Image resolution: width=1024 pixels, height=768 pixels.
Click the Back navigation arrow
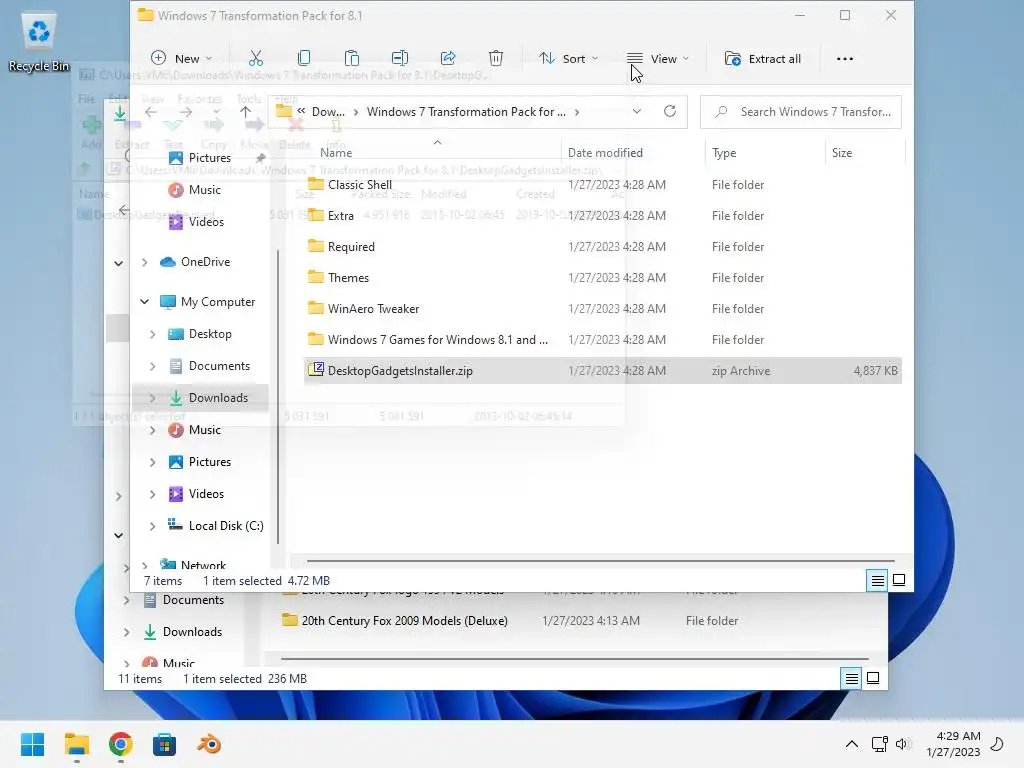click(151, 112)
